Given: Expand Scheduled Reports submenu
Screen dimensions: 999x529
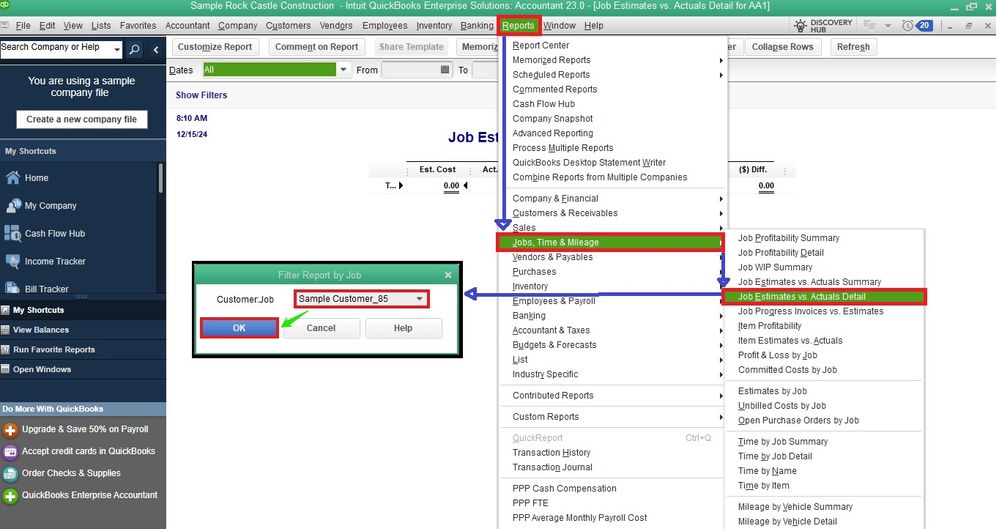Looking at the screenshot, I should [x=721, y=75].
